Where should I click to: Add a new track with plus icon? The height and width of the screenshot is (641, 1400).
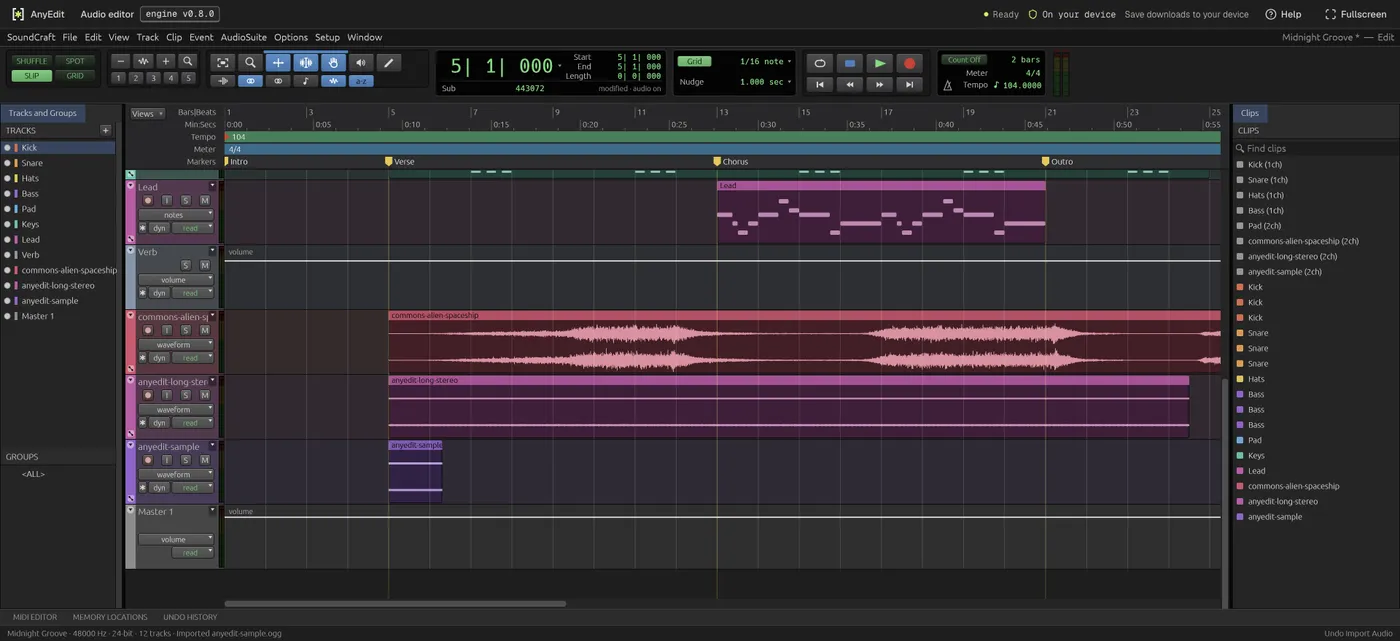click(x=106, y=130)
